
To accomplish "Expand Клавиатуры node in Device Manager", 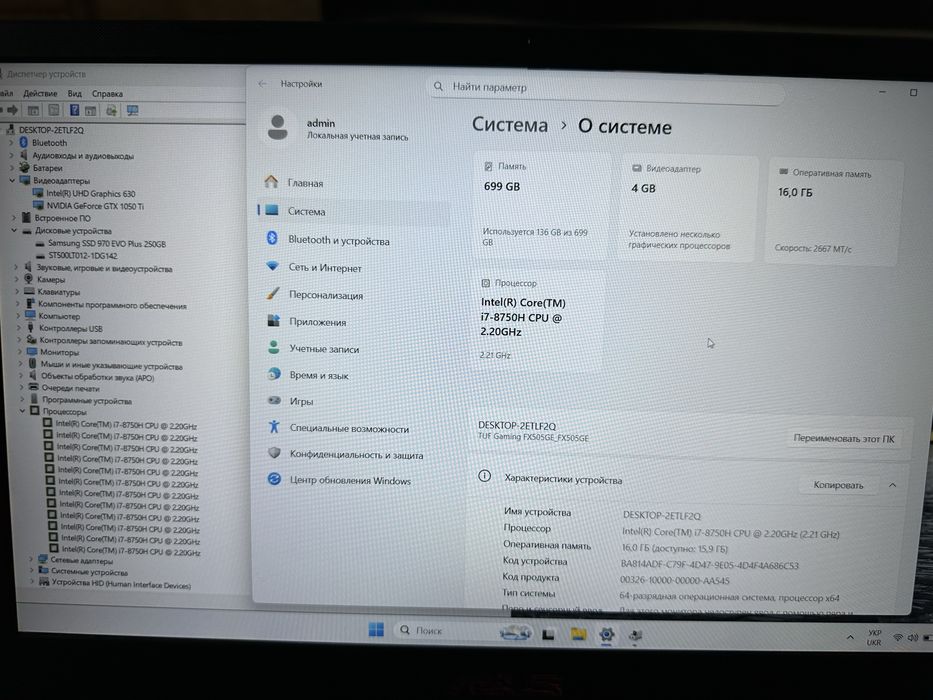I will 17,292.
